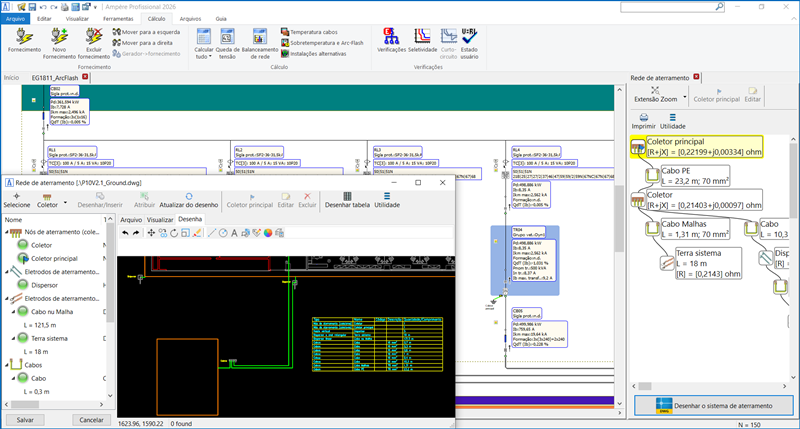Run Queda de tensão calculation

point(227,38)
